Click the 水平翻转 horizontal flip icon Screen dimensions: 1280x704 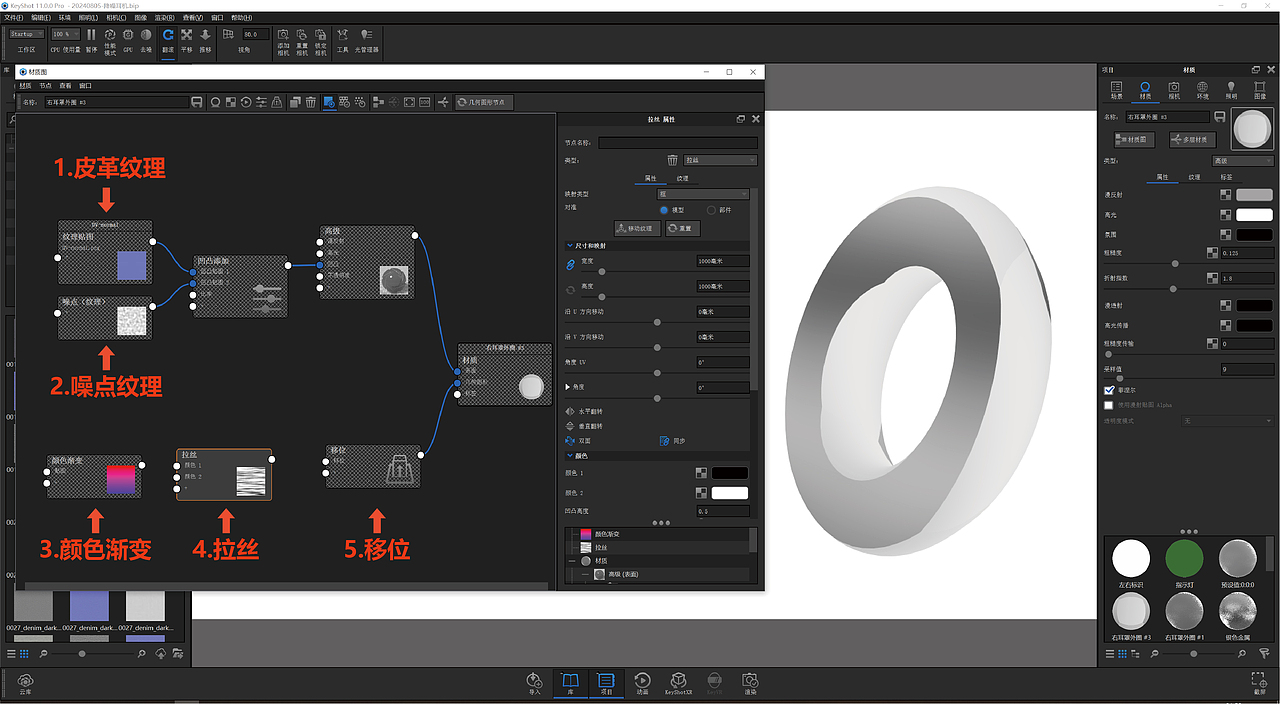[570, 411]
